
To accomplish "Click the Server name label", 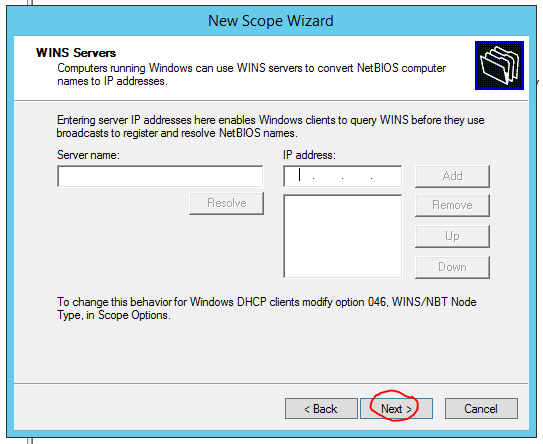I will click(88, 155).
